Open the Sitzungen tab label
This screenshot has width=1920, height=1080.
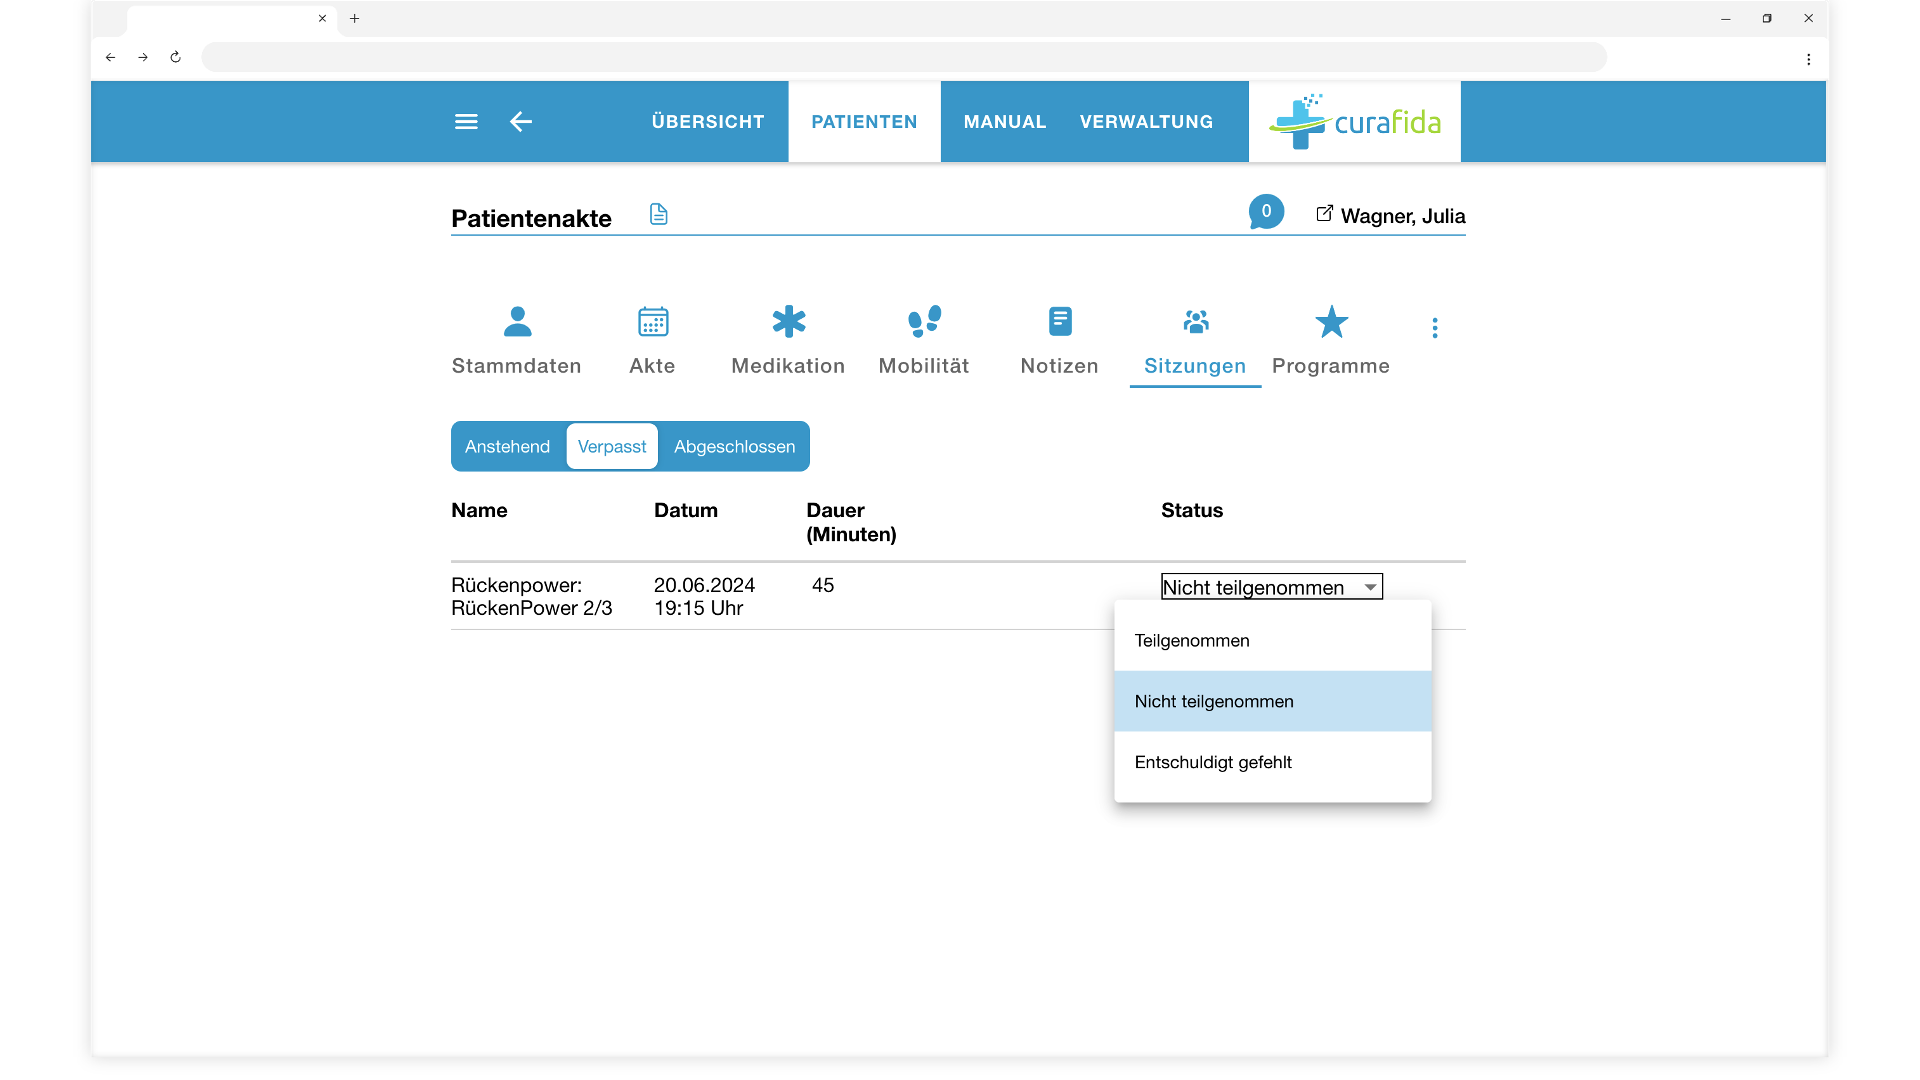pos(1195,366)
